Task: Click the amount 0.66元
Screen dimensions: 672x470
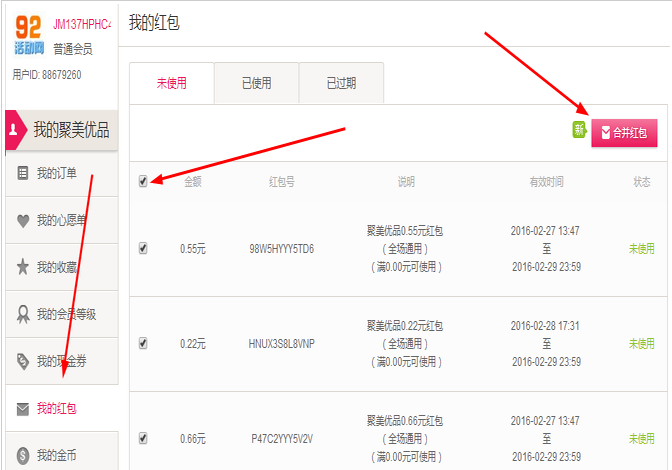Action: click(193, 439)
